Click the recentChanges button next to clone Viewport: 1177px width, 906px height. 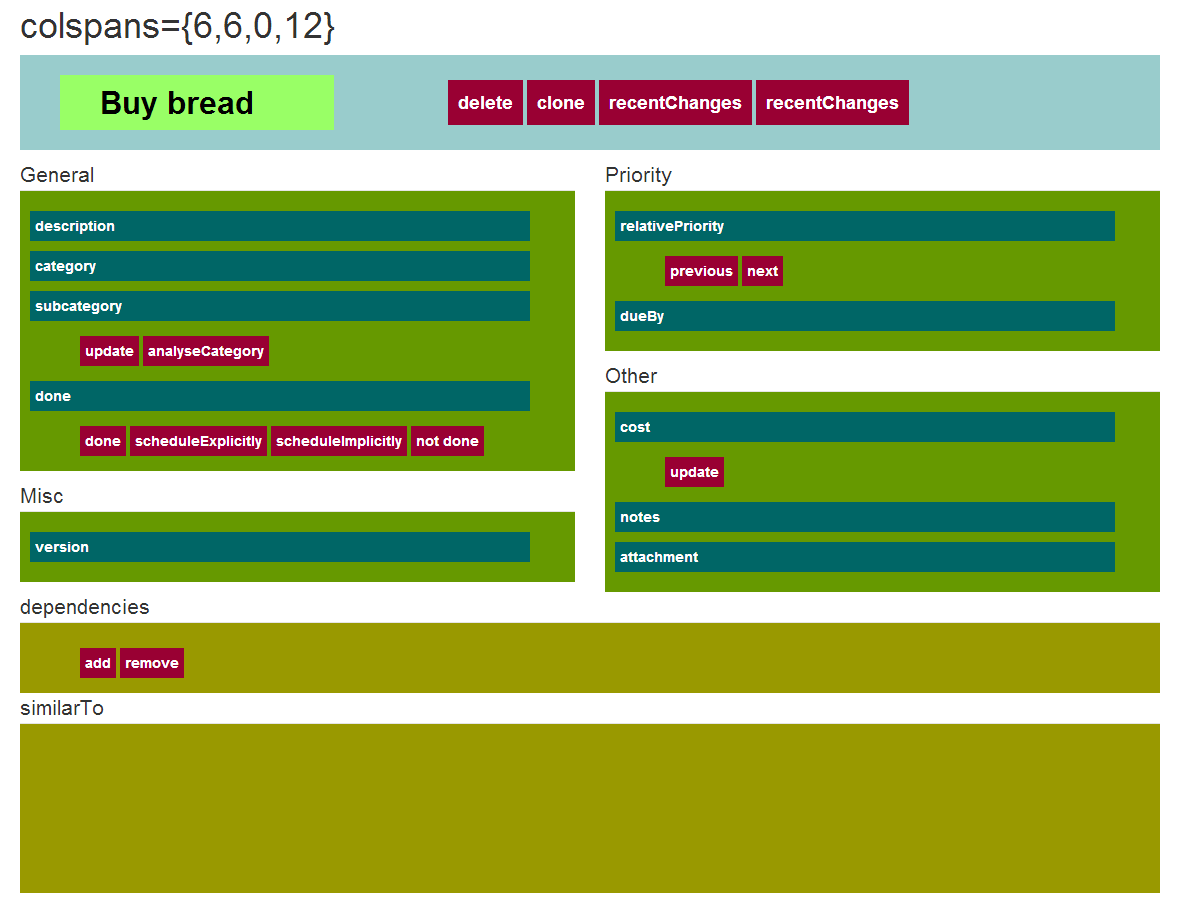[x=675, y=103]
